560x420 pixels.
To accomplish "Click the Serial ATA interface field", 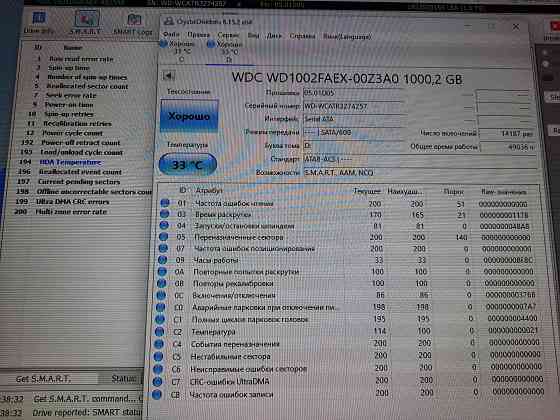I will pyautogui.click(x=354, y=119).
